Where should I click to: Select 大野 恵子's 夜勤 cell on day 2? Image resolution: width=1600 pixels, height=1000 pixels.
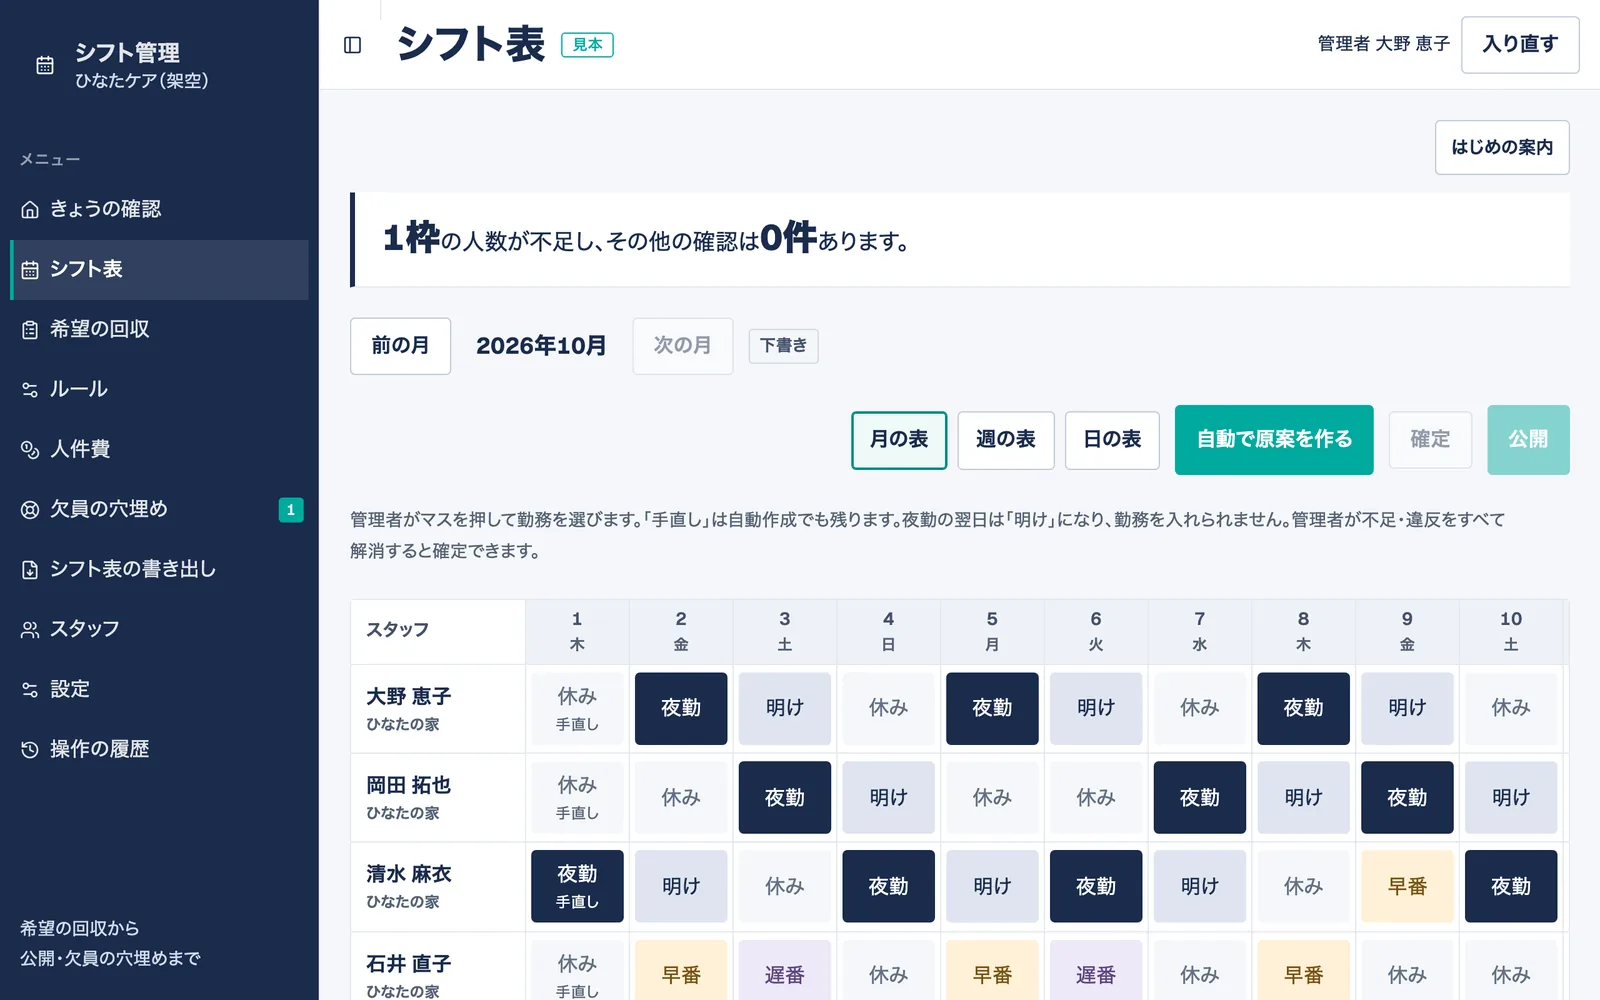(681, 709)
